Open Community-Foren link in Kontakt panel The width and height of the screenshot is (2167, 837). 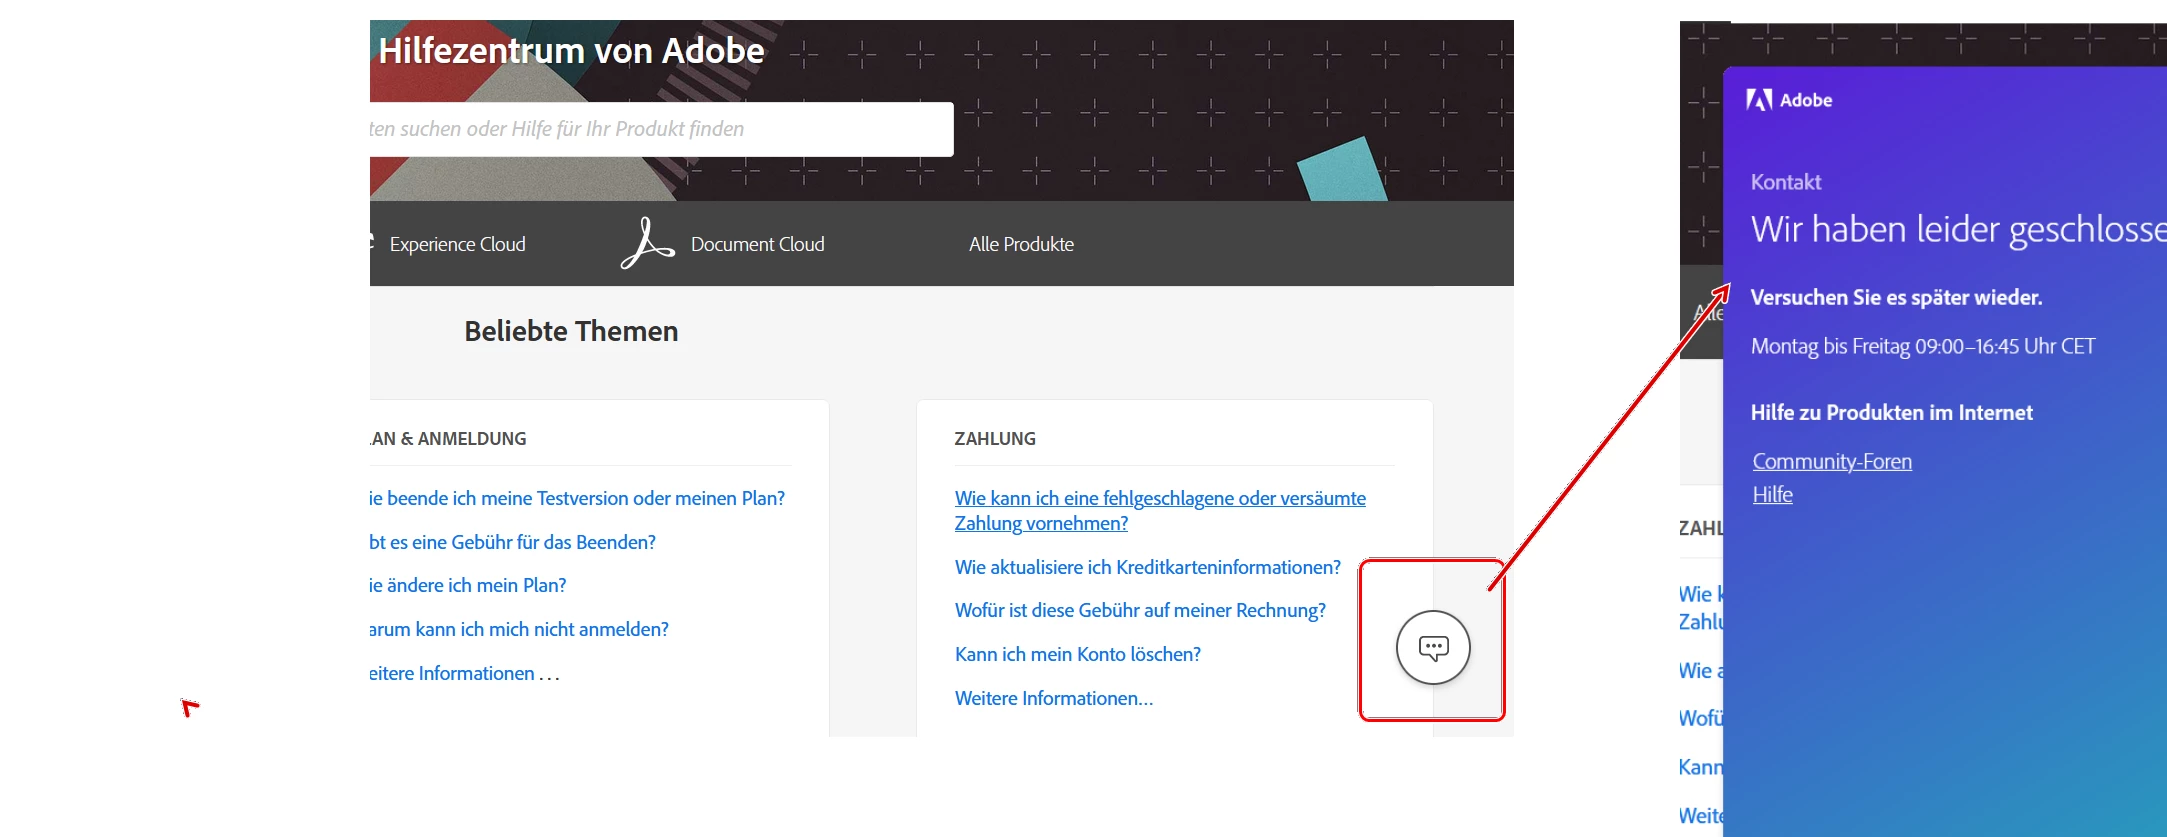click(1832, 461)
